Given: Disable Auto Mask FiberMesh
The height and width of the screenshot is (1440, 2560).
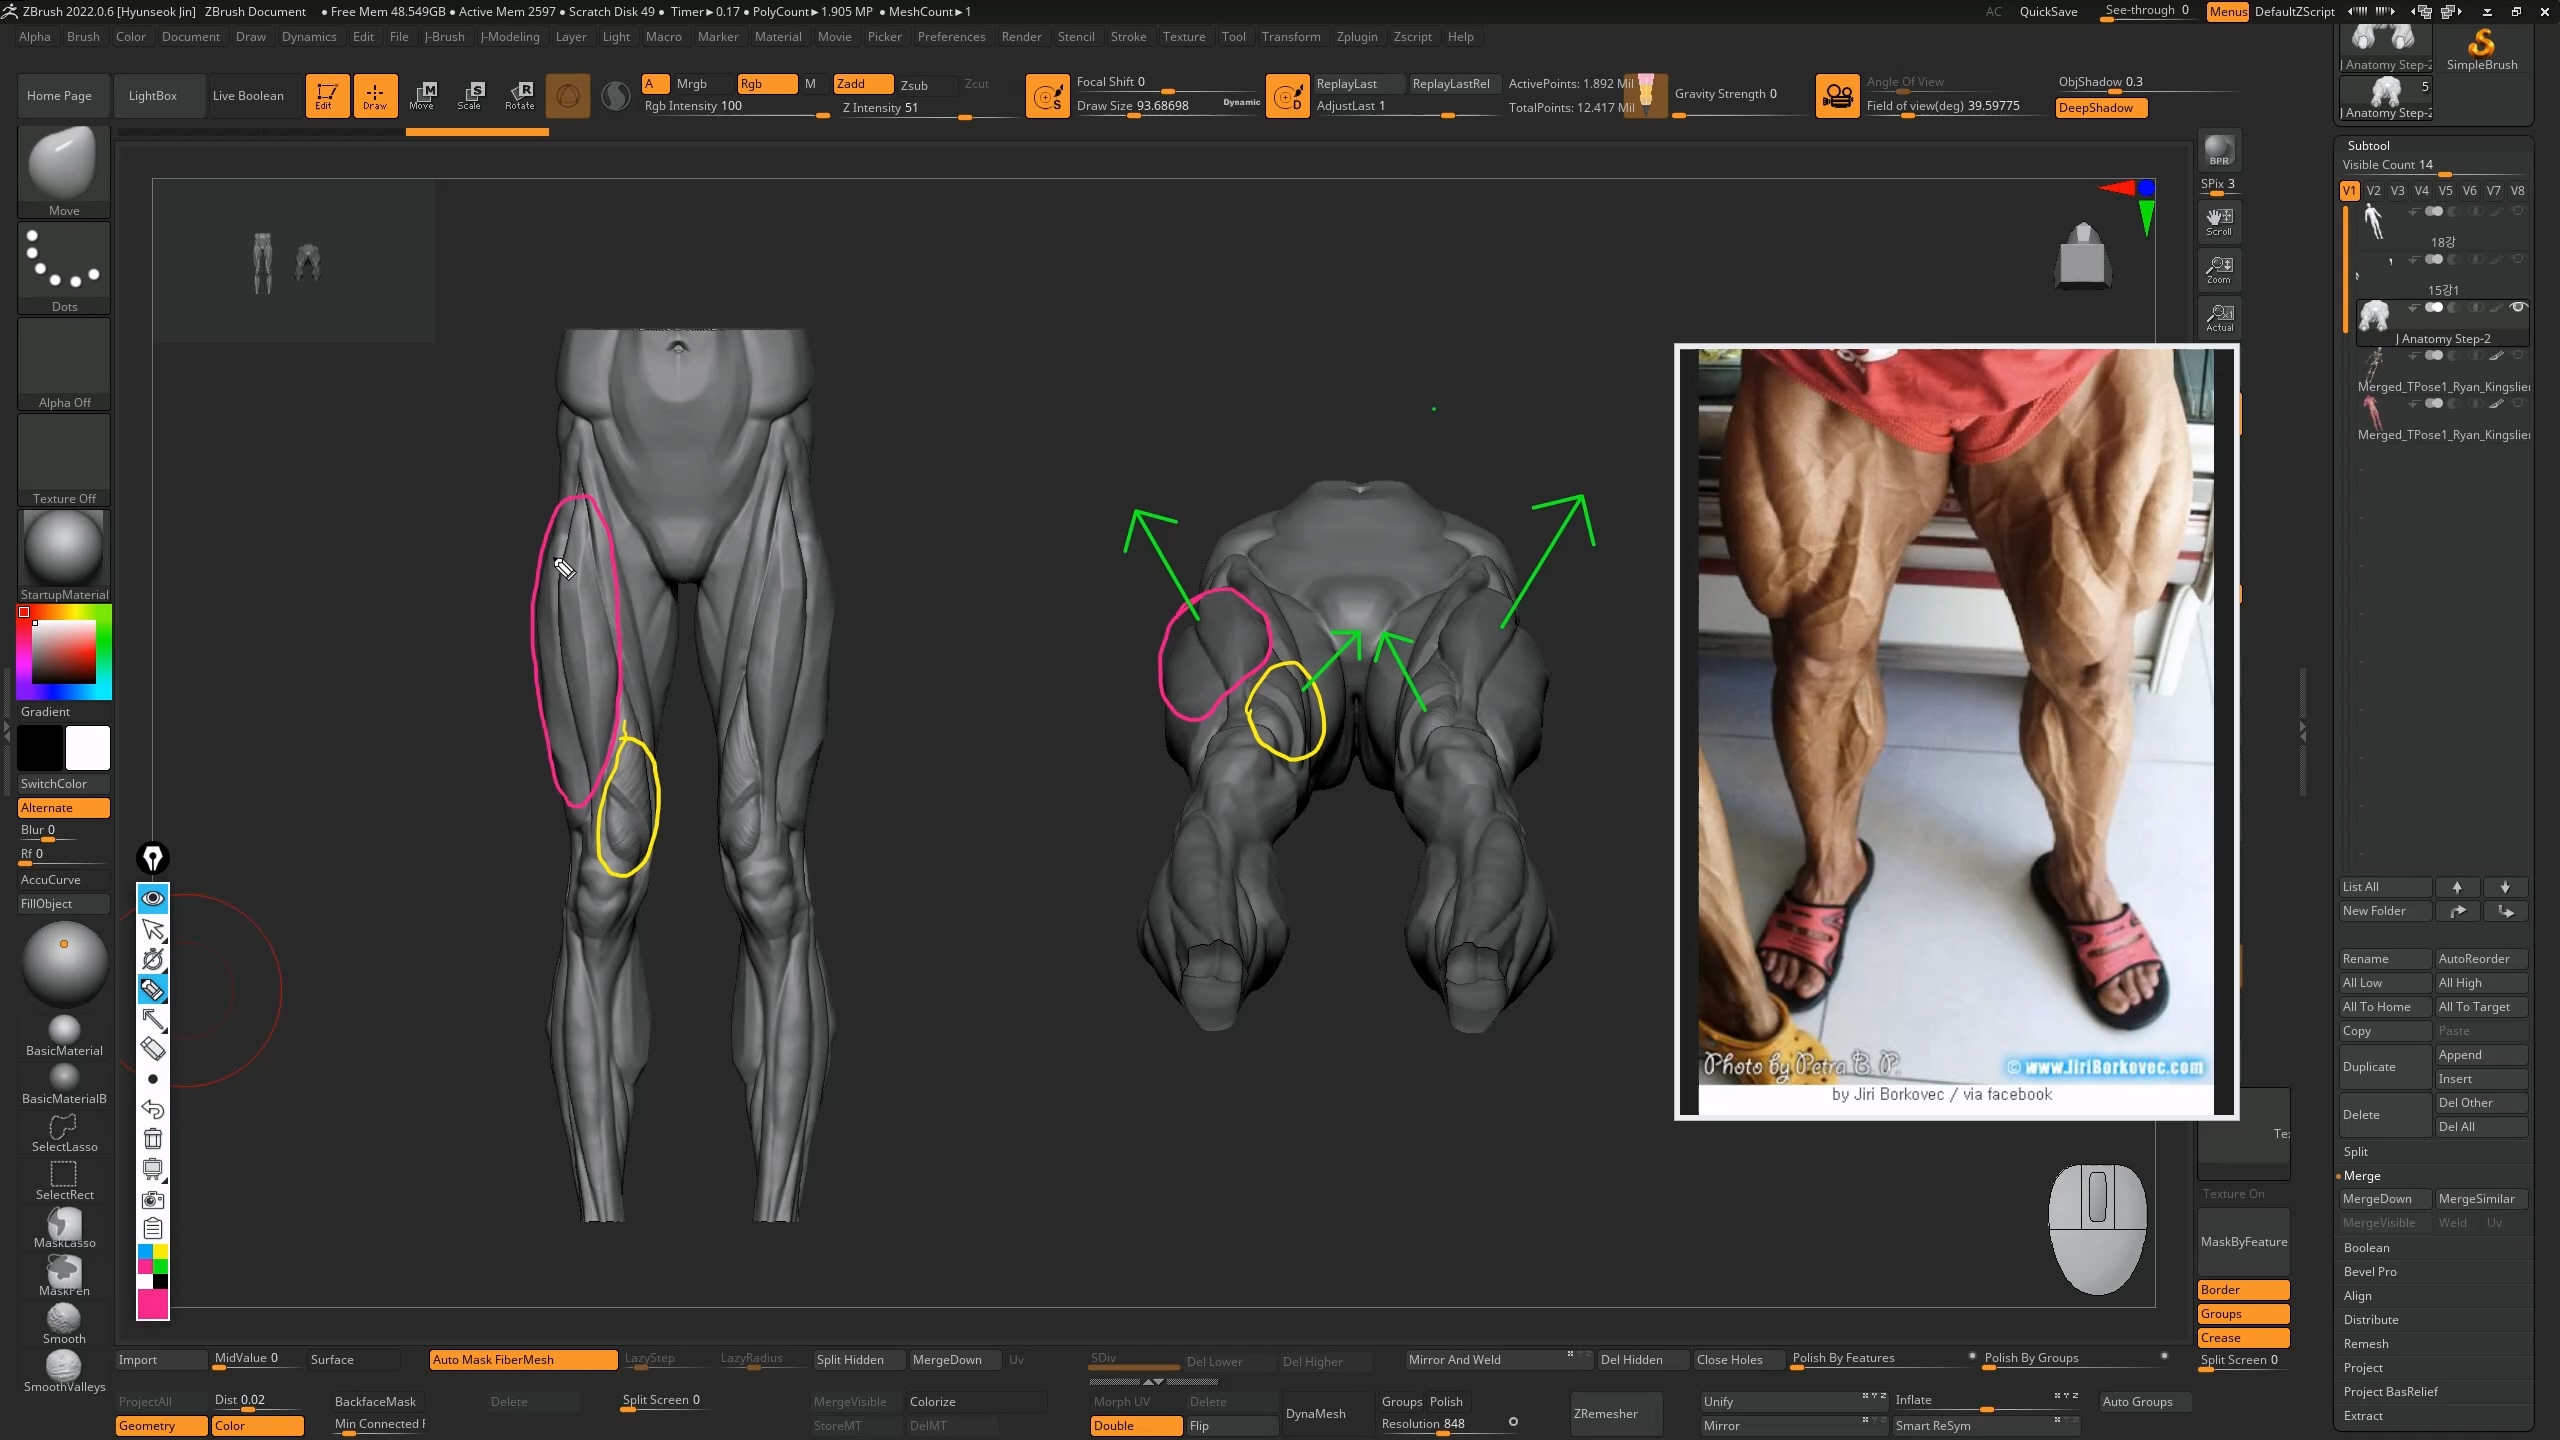Looking at the screenshot, I should click(x=522, y=1359).
